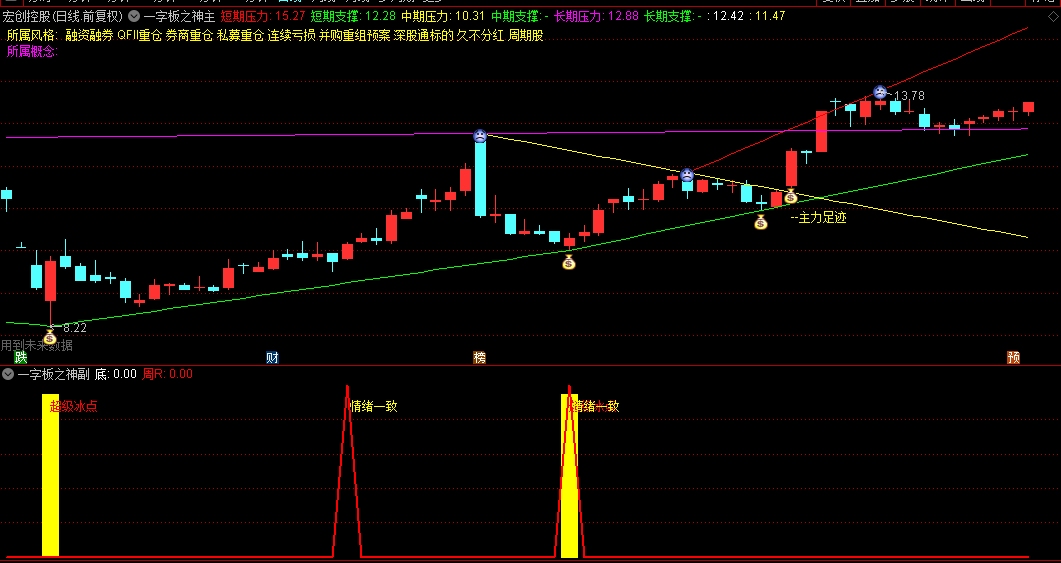Click the 8.22 low price label
This screenshot has height=563, width=1061.
point(74,328)
